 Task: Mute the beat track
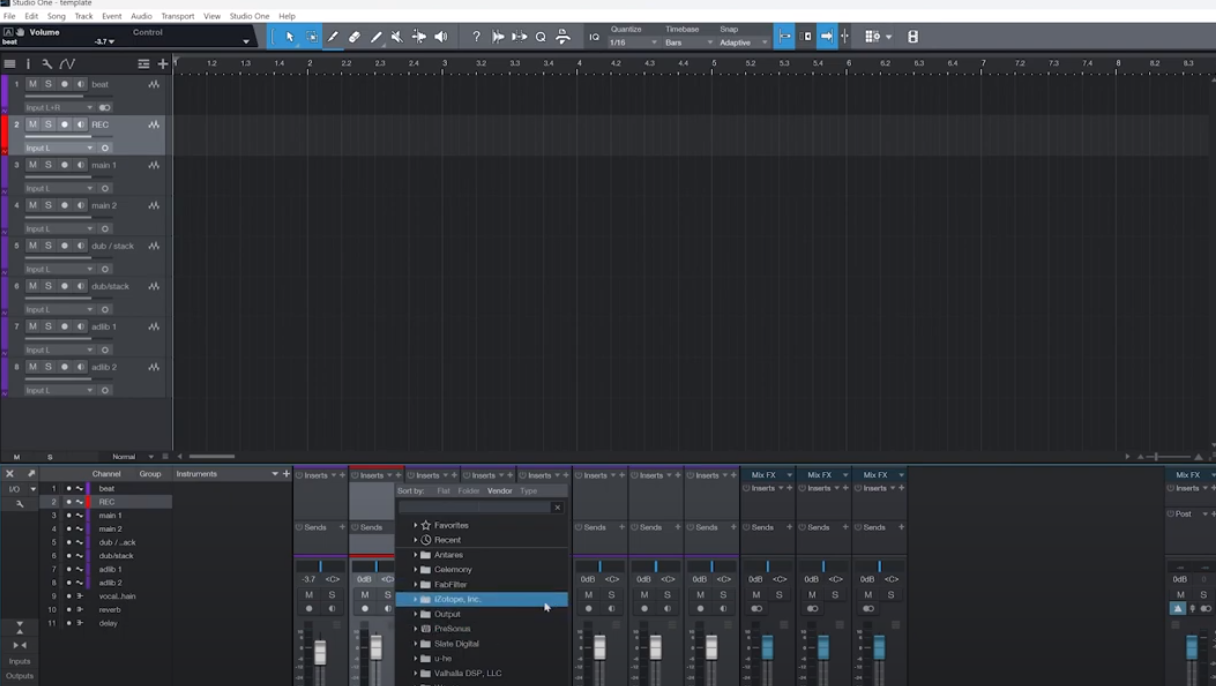click(33, 84)
